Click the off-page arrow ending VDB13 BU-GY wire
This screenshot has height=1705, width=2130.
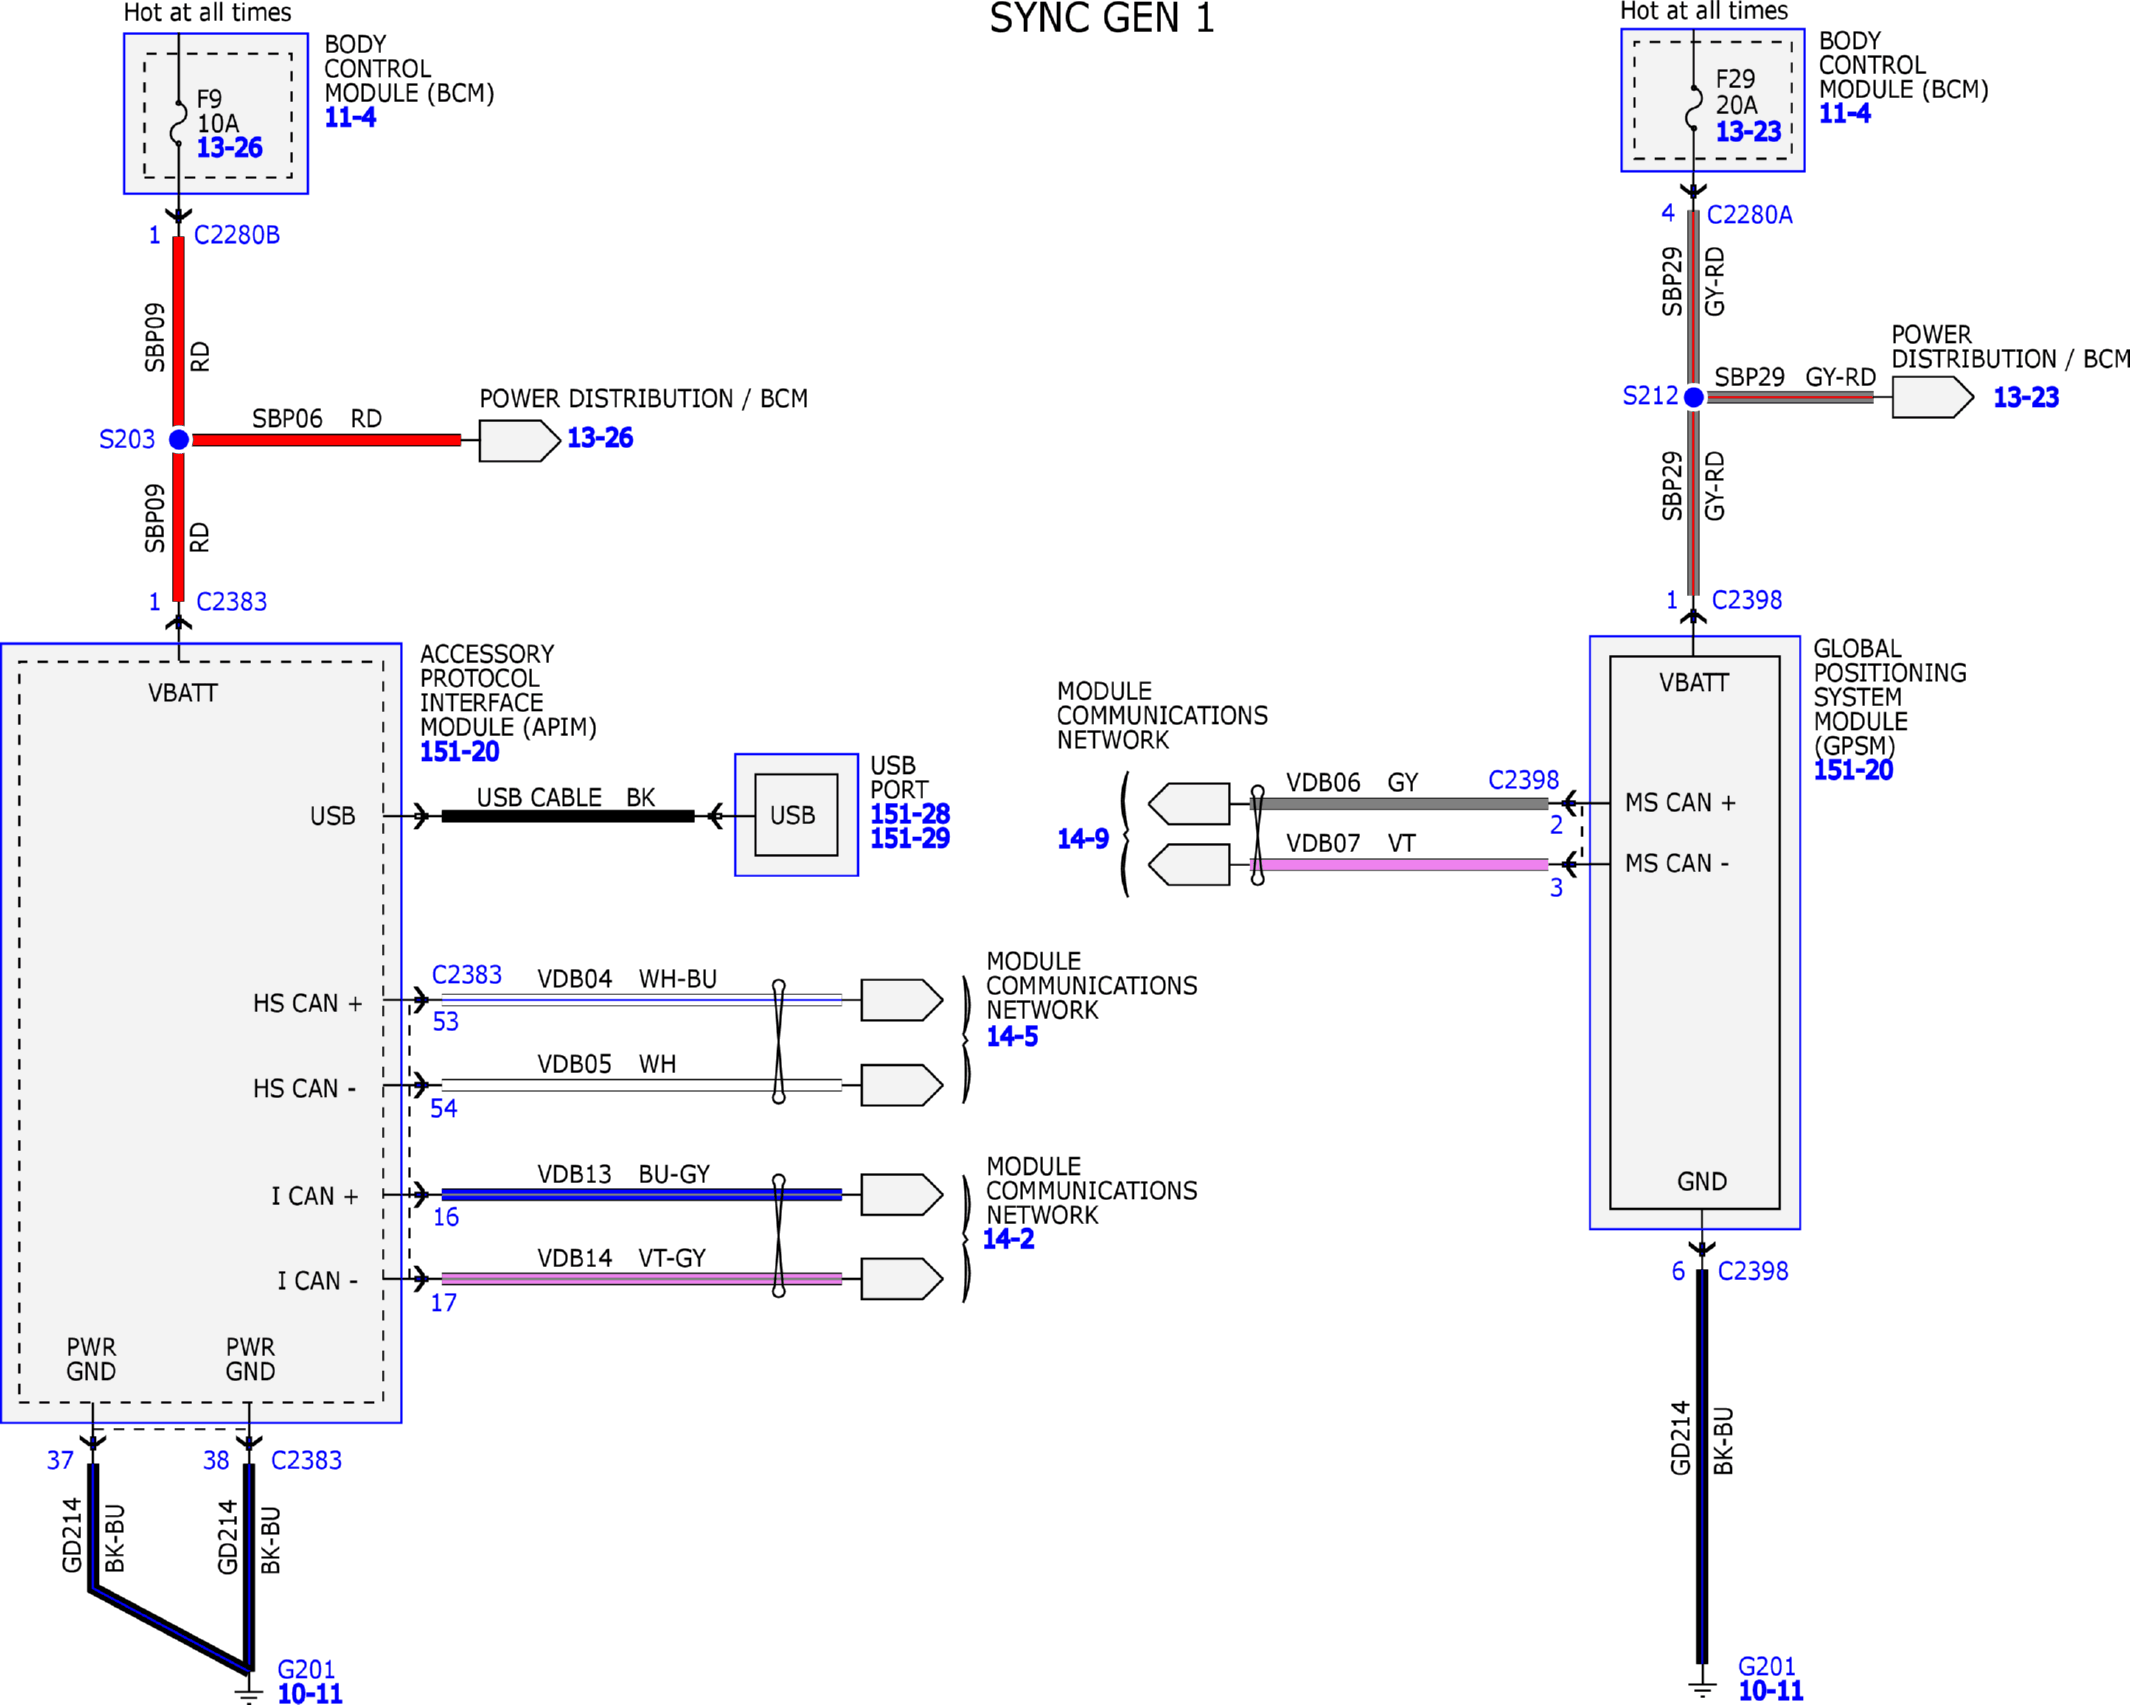[901, 1194]
